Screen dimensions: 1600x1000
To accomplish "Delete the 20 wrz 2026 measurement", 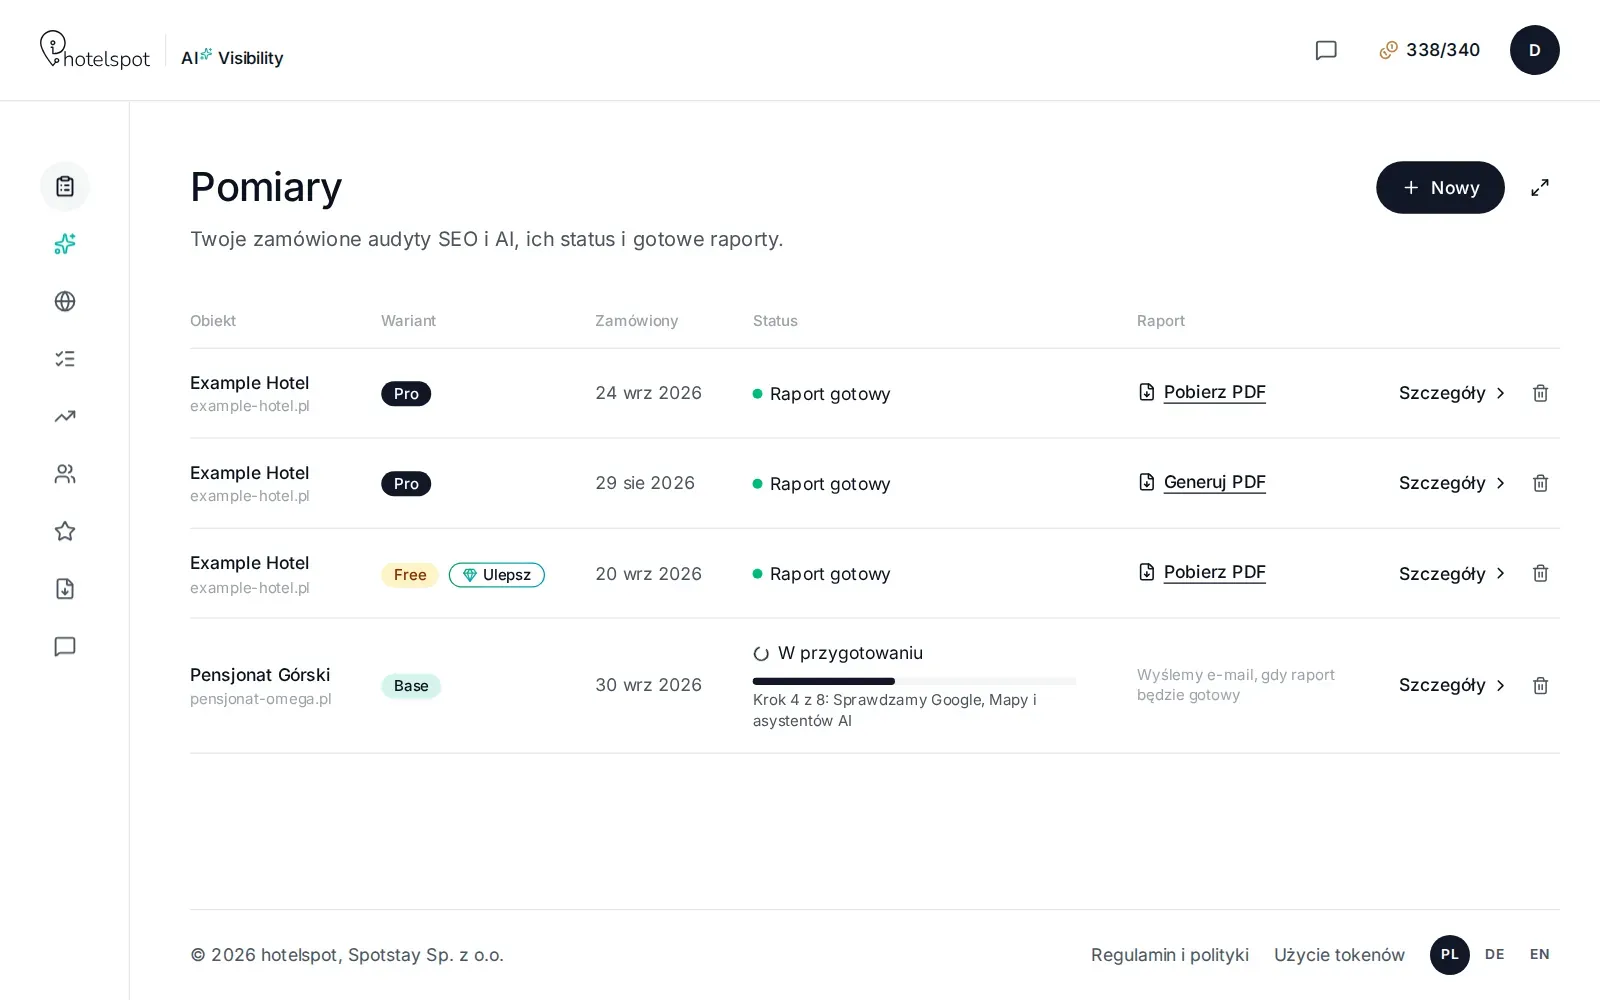I will click(x=1540, y=573).
